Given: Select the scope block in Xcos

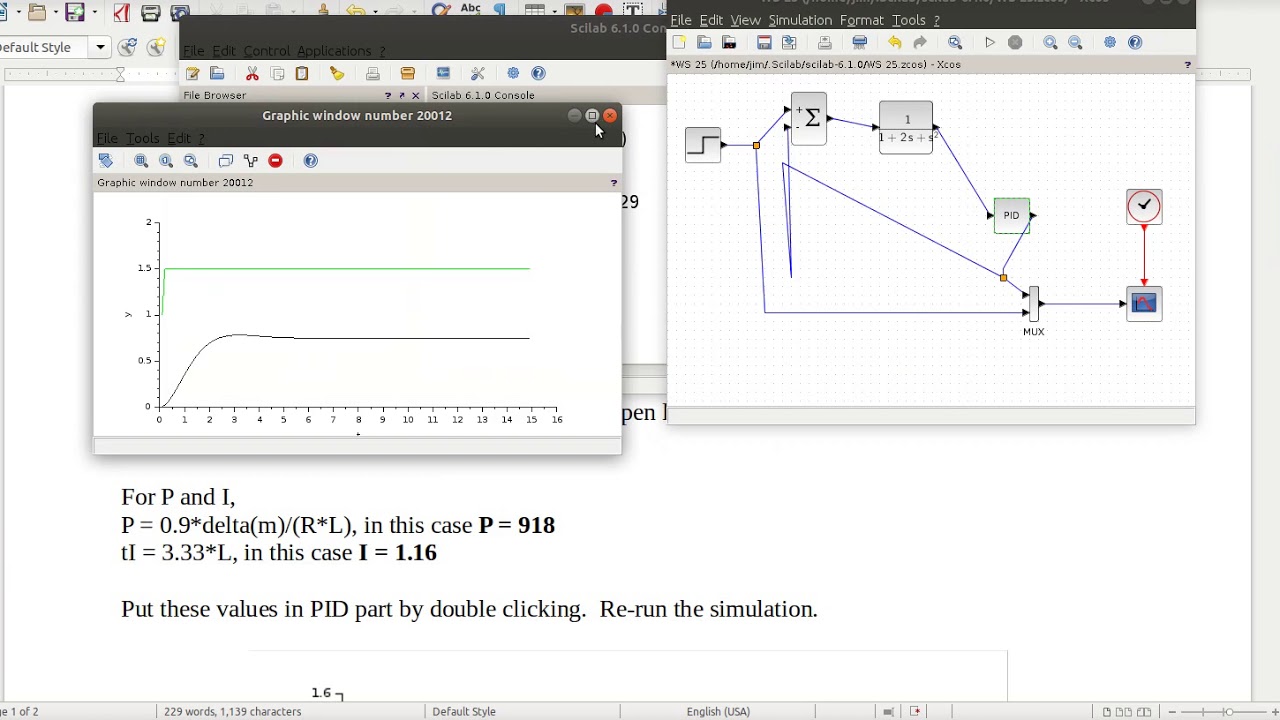Looking at the screenshot, I should [x=1144, y=304].
